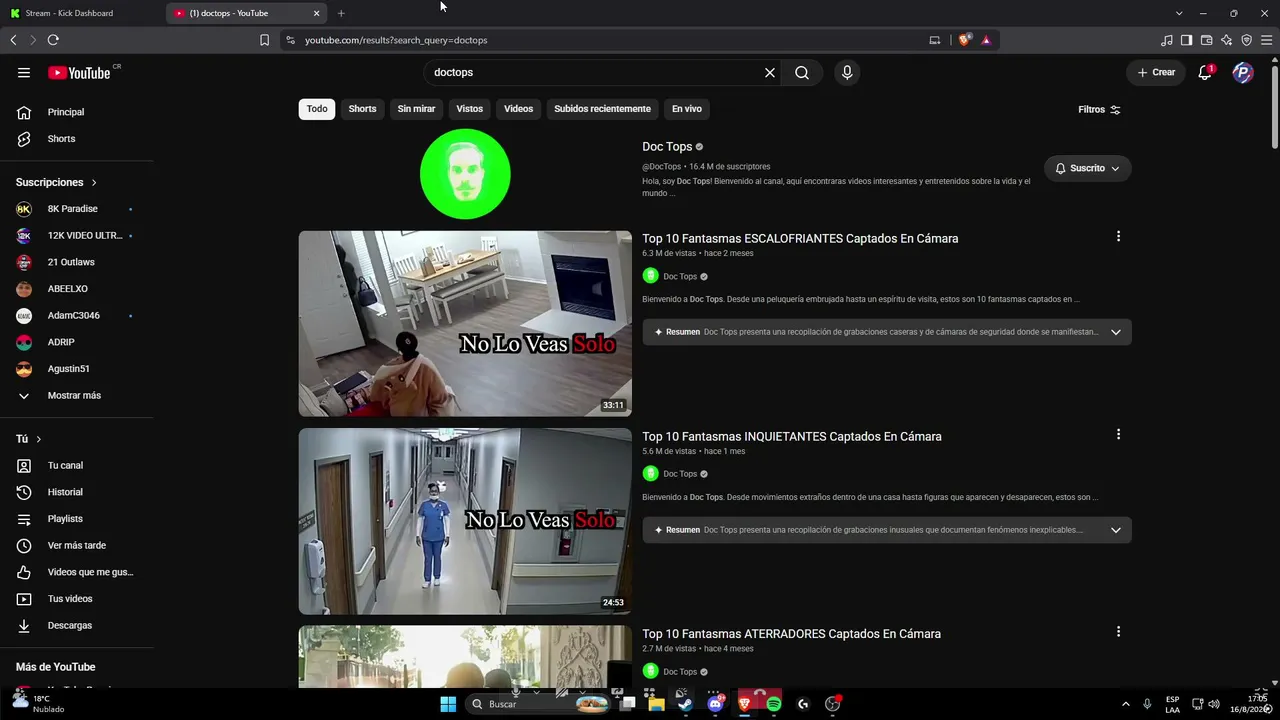Open Brave Shields icon in address bar
1280x720 pixels.
pos(965,40)
